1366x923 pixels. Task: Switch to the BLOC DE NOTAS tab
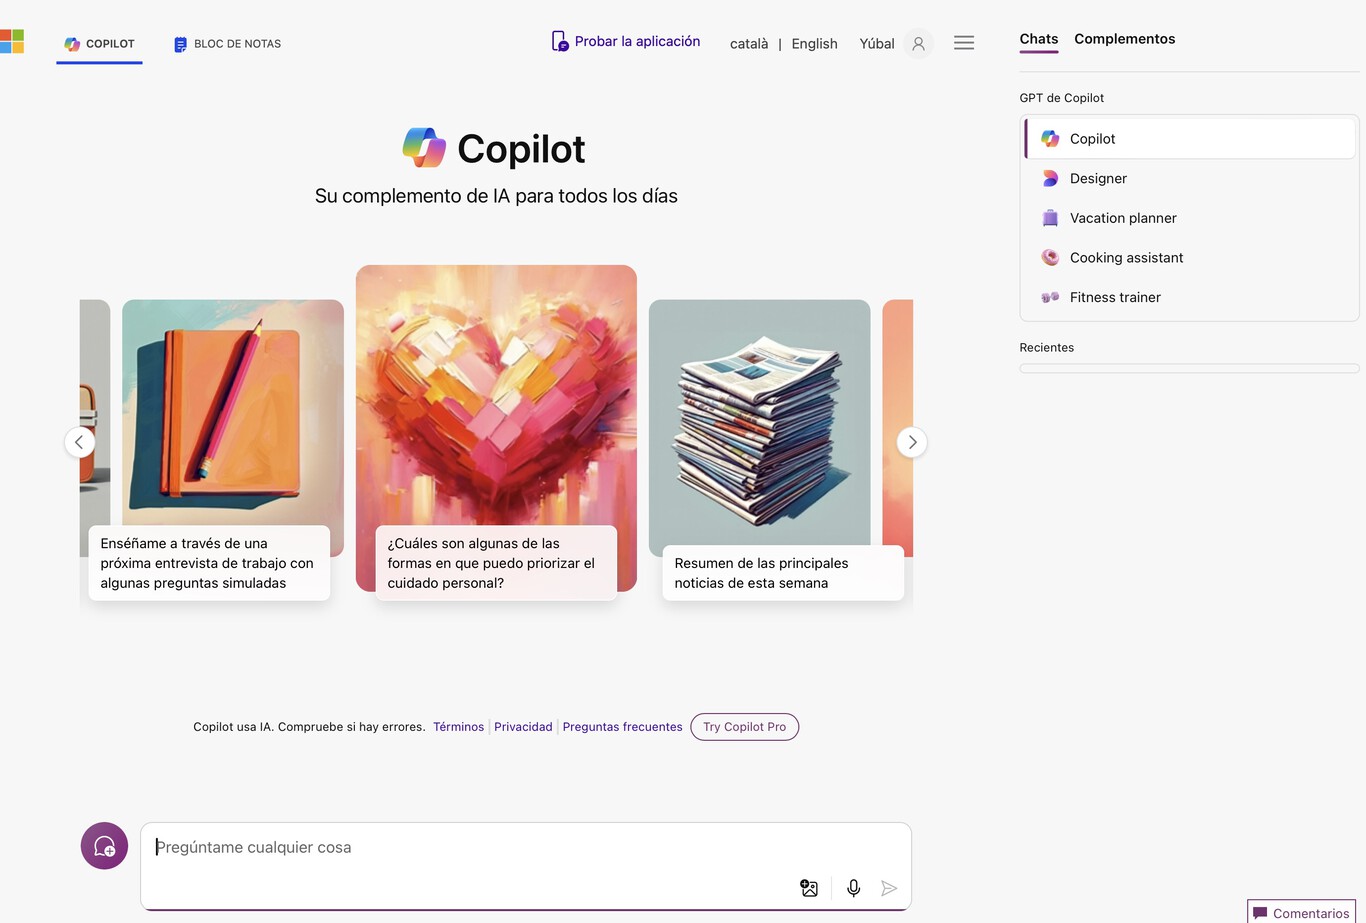226,43
